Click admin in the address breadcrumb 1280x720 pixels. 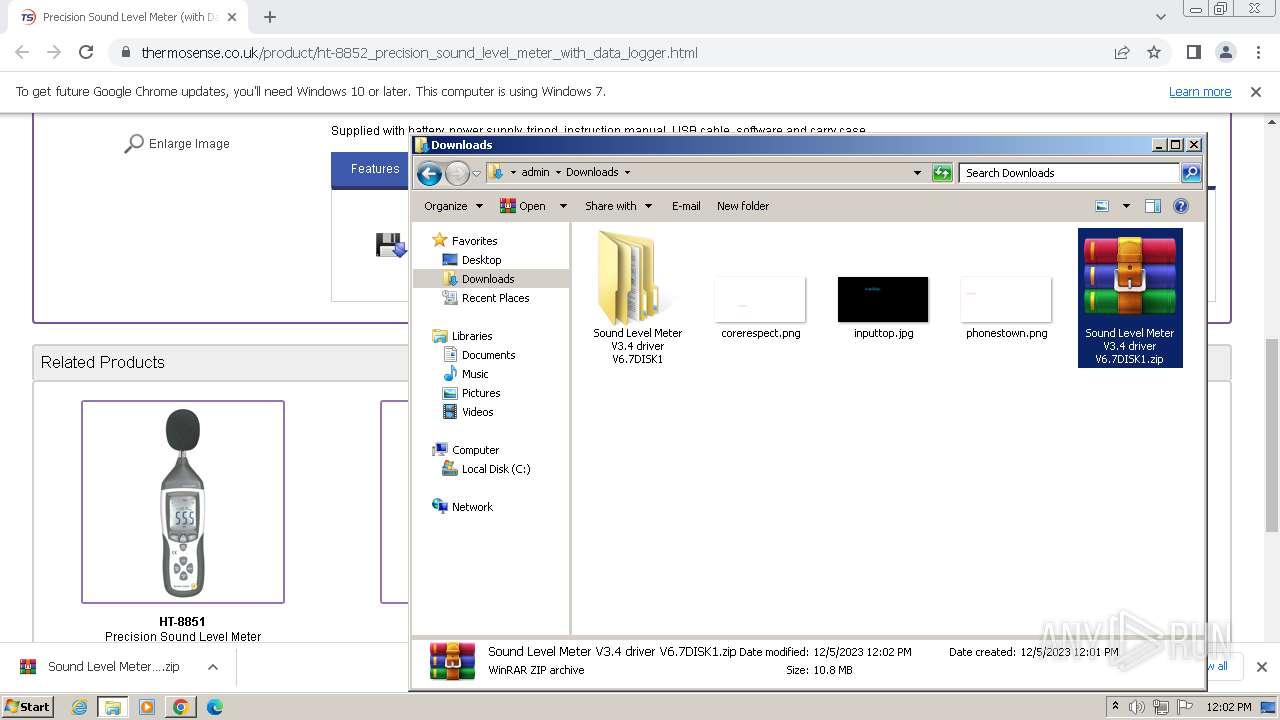pos(535,172)
